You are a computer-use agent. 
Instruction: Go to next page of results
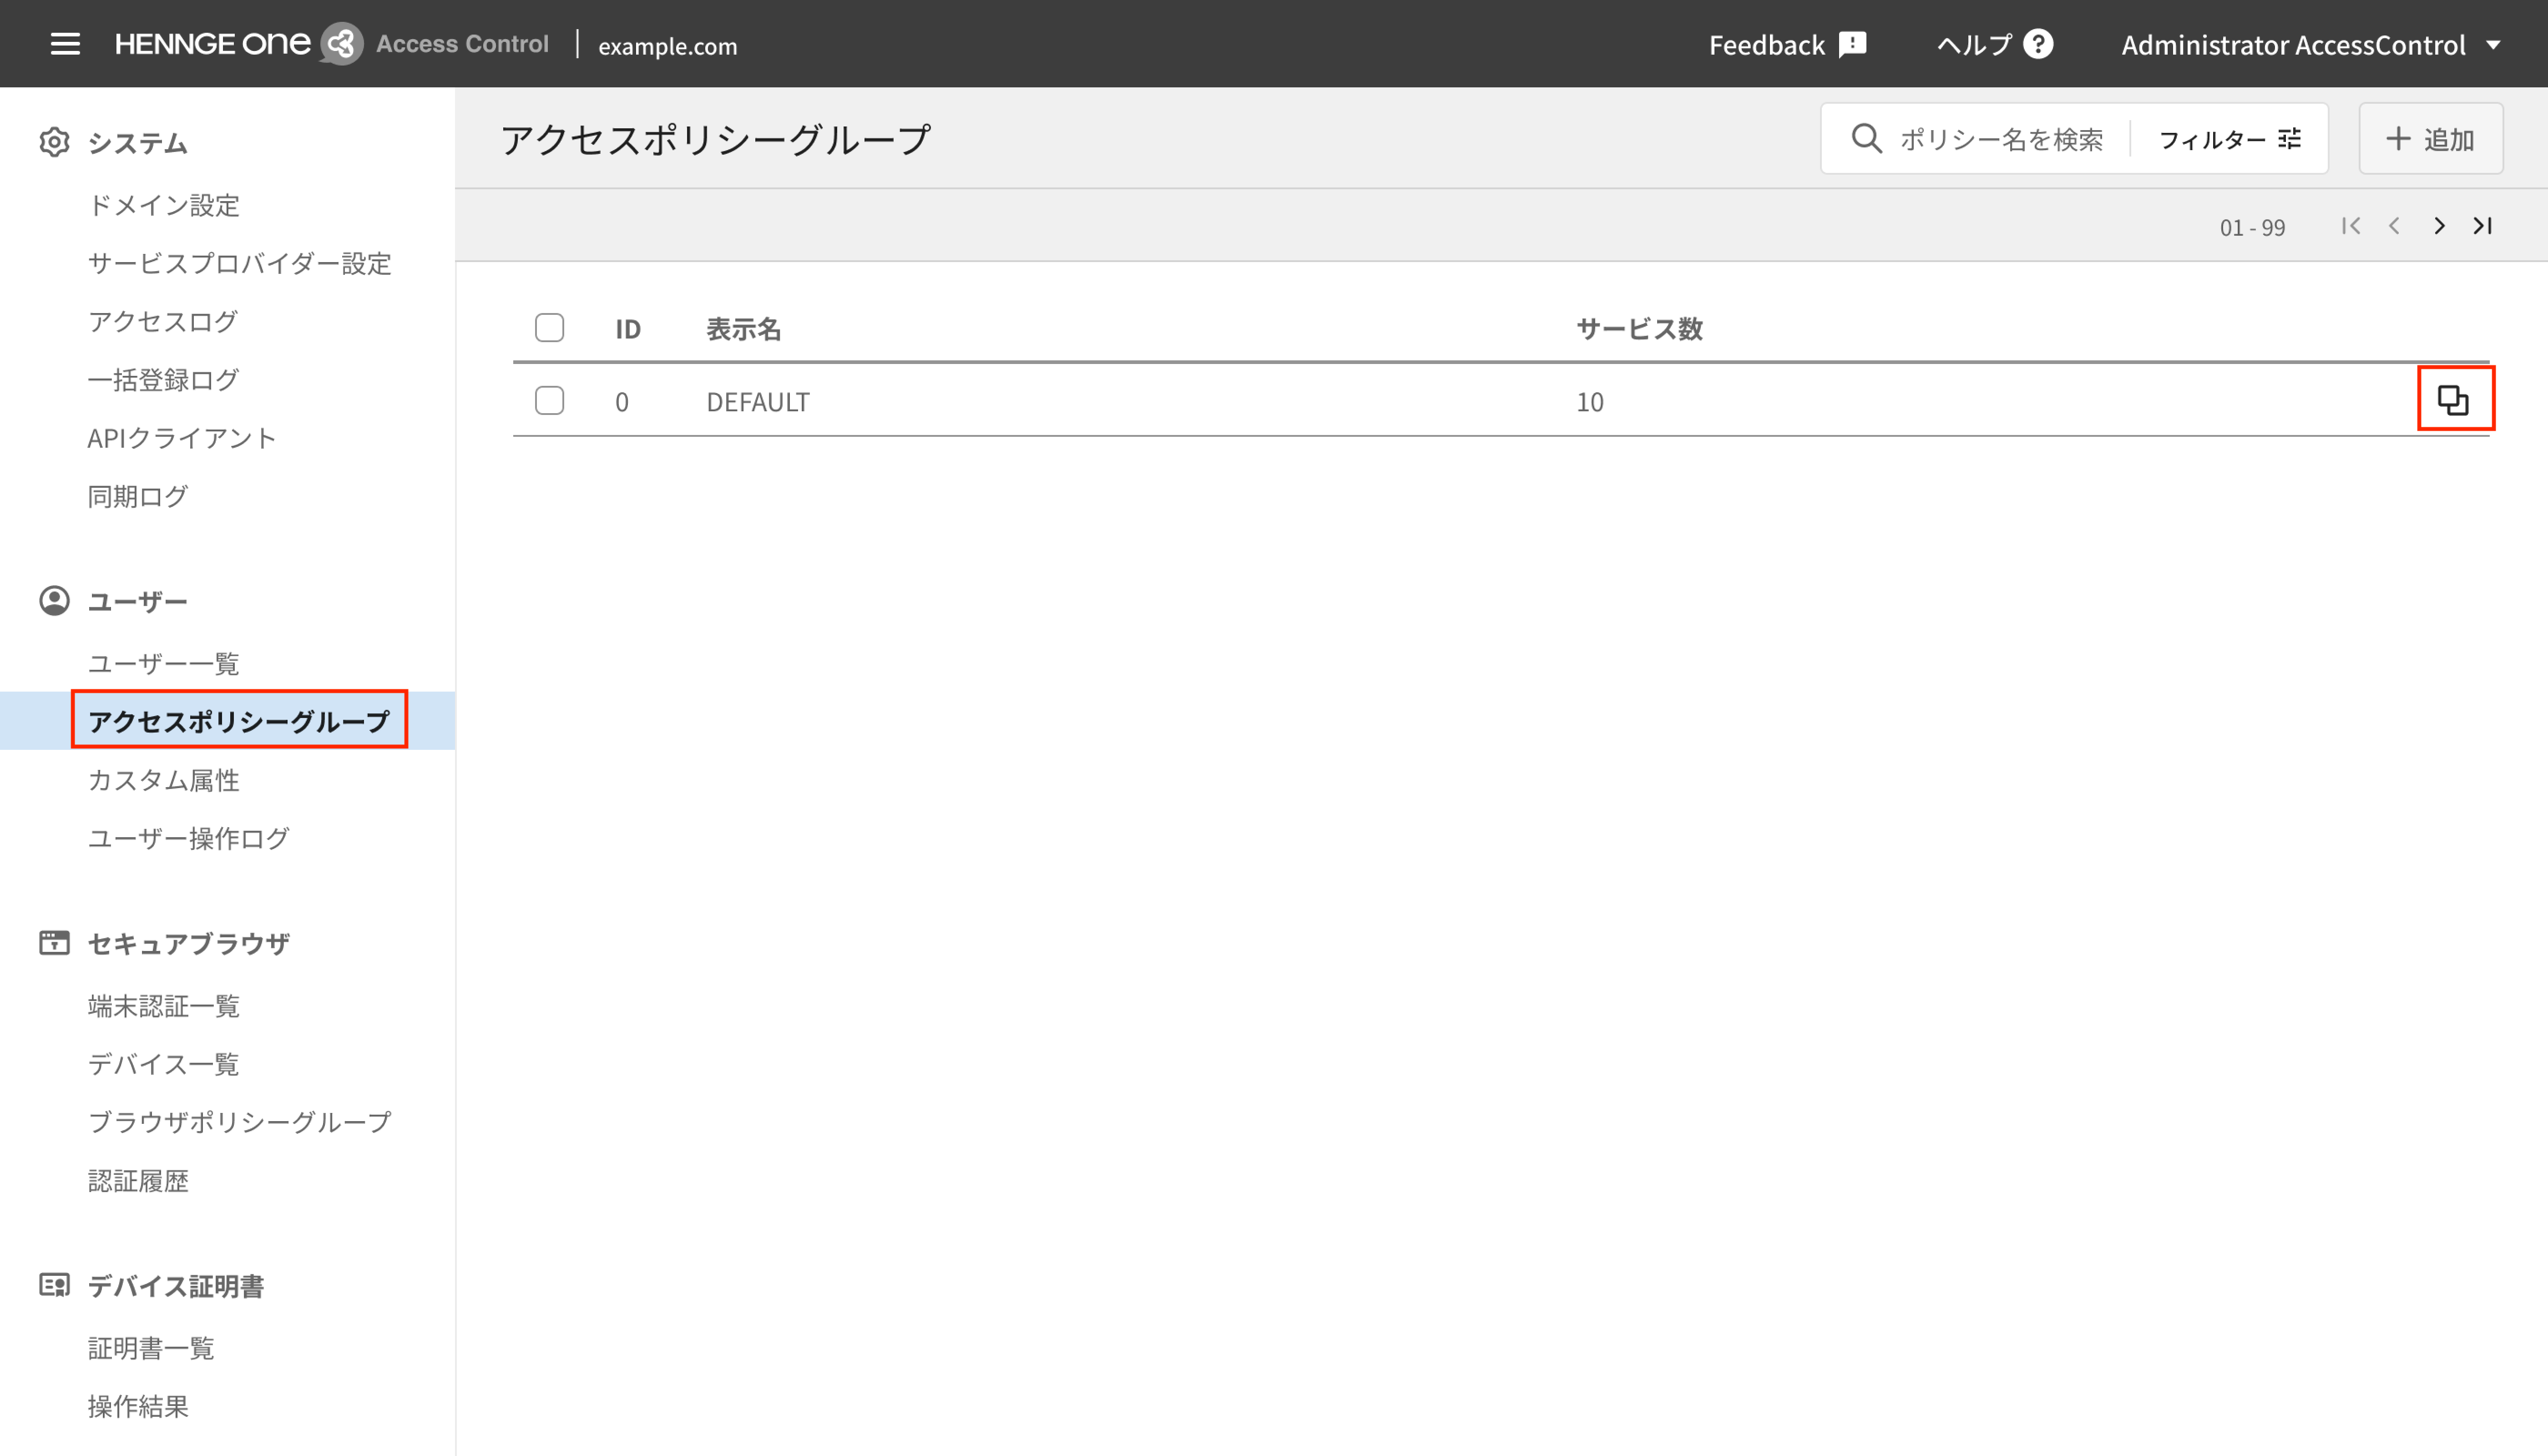pyautogui.click(x=2439, y=226)
